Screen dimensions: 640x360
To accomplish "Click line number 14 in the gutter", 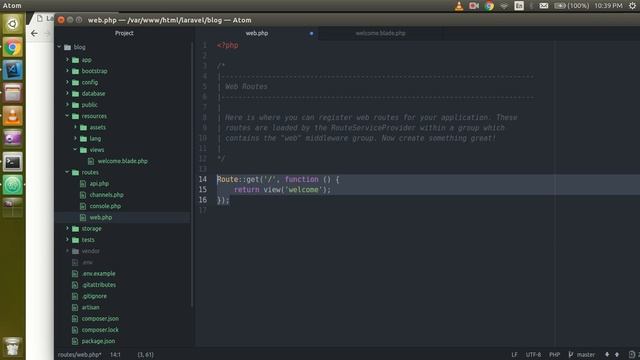I will 203,179.
